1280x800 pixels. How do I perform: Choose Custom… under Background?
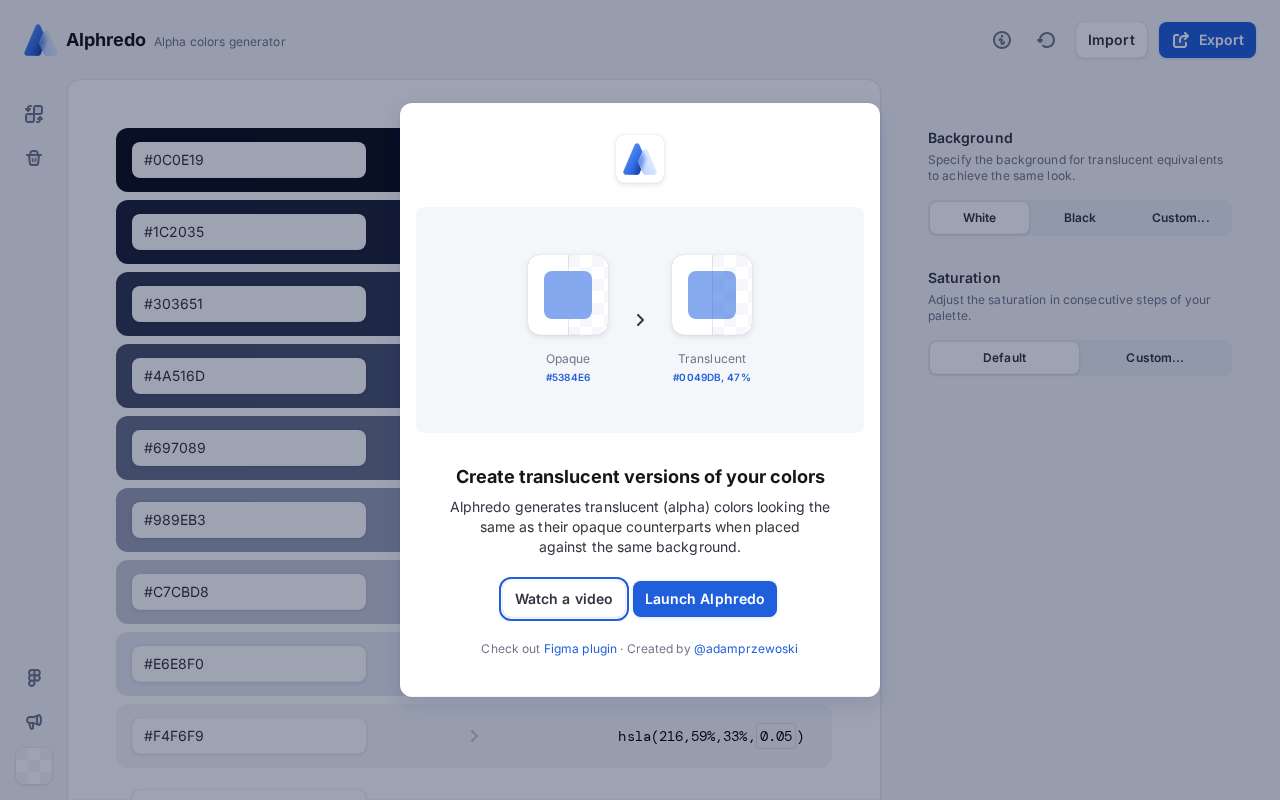pos(1181,218)
